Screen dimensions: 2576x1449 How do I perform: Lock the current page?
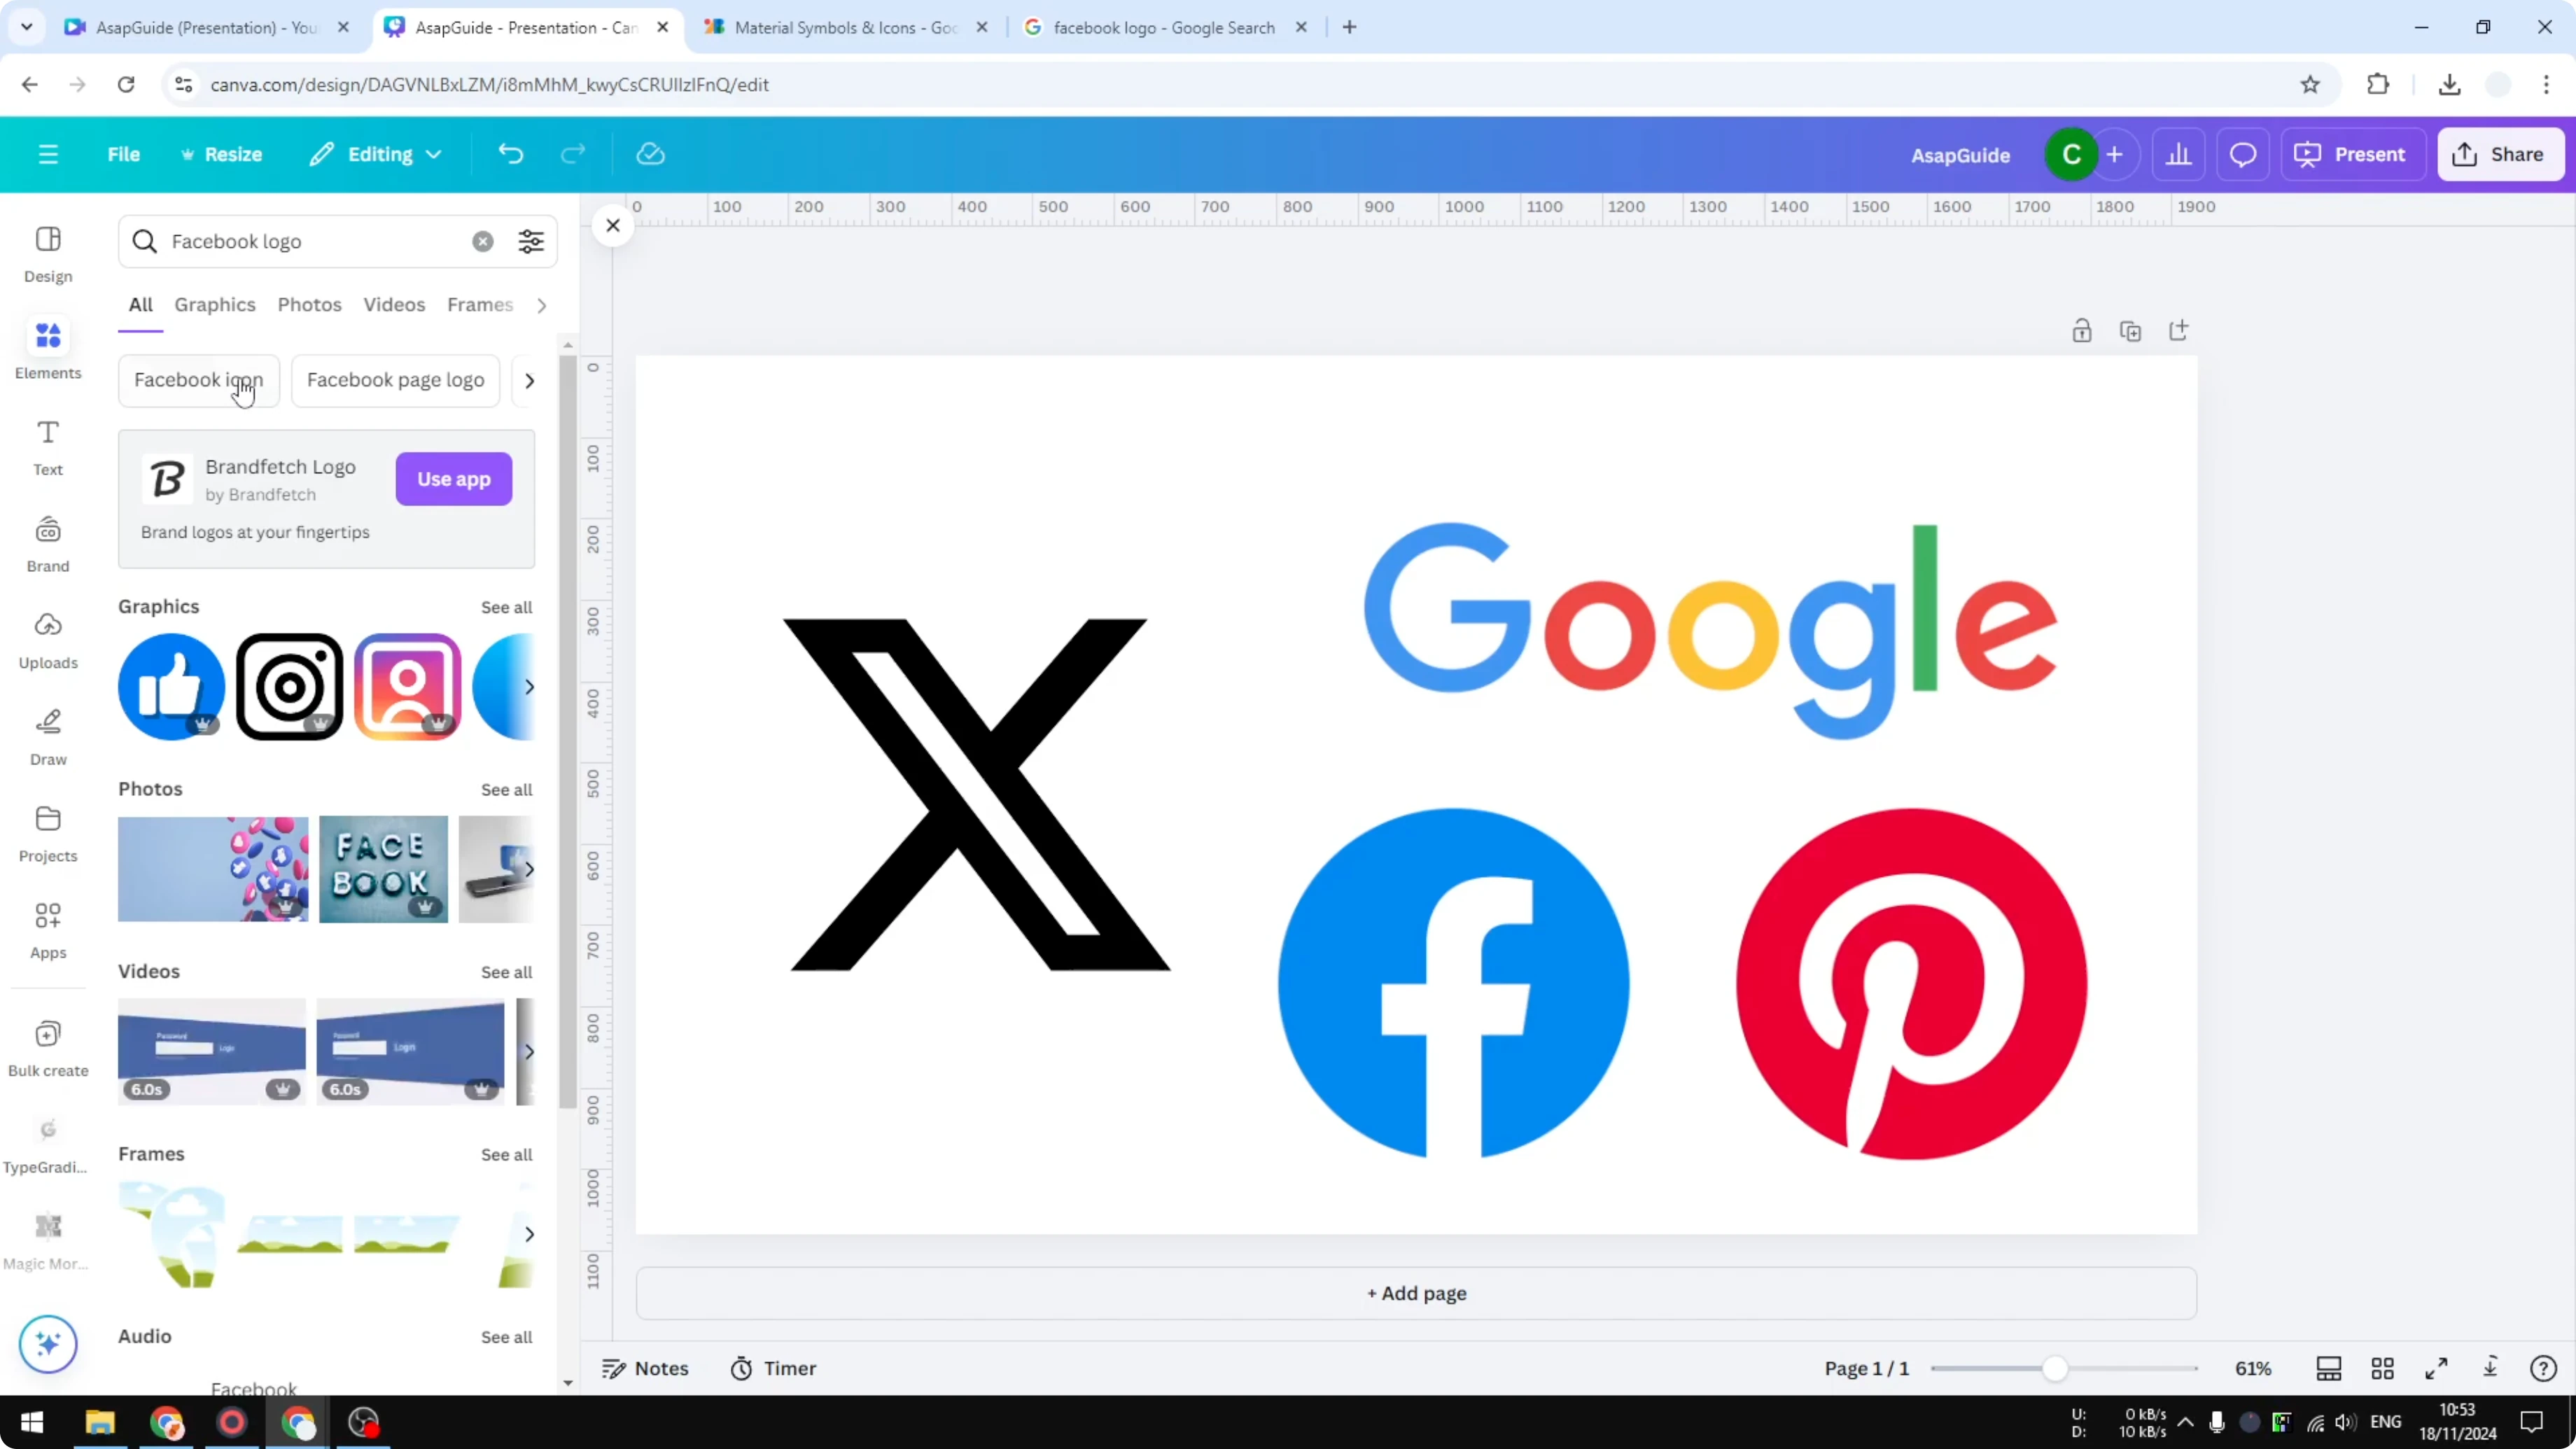2082,330
